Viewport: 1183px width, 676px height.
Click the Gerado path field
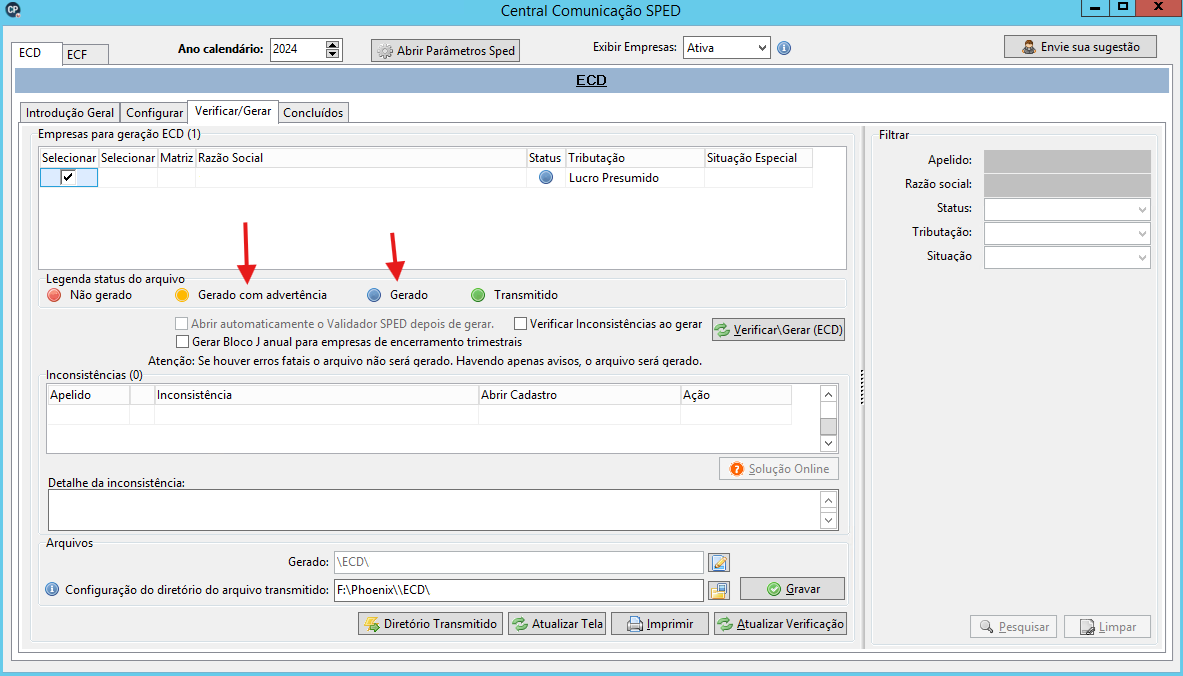518,562
